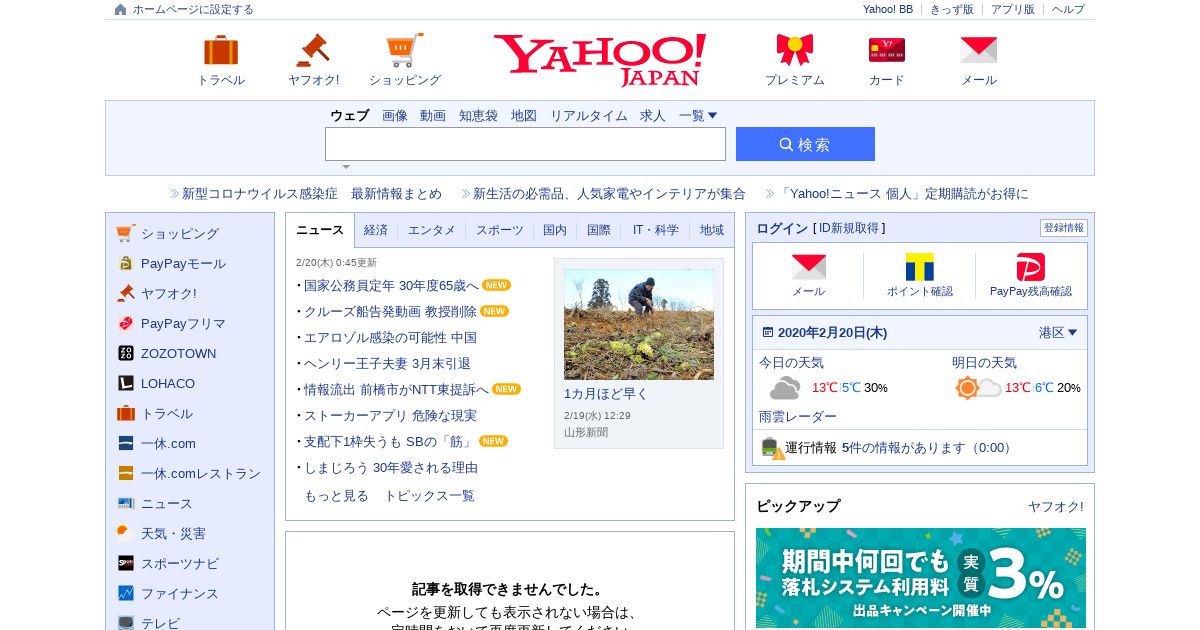Viewport: 1200px width, 630px height.
Task: Select the リアルタイム search type
Action: pos(589,115)
